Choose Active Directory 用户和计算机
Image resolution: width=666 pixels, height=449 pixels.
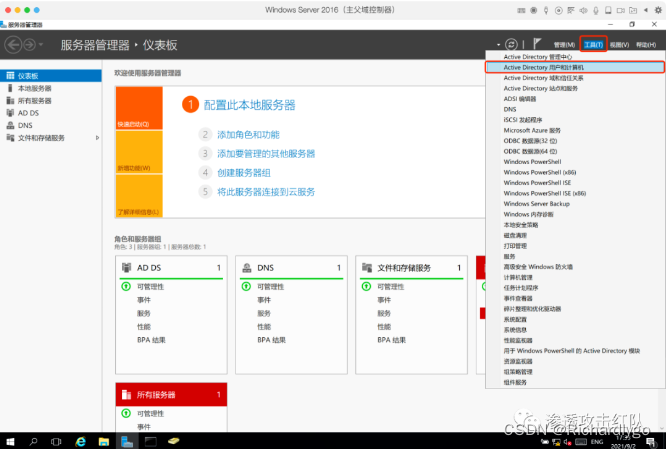click(x=575, y=68)
